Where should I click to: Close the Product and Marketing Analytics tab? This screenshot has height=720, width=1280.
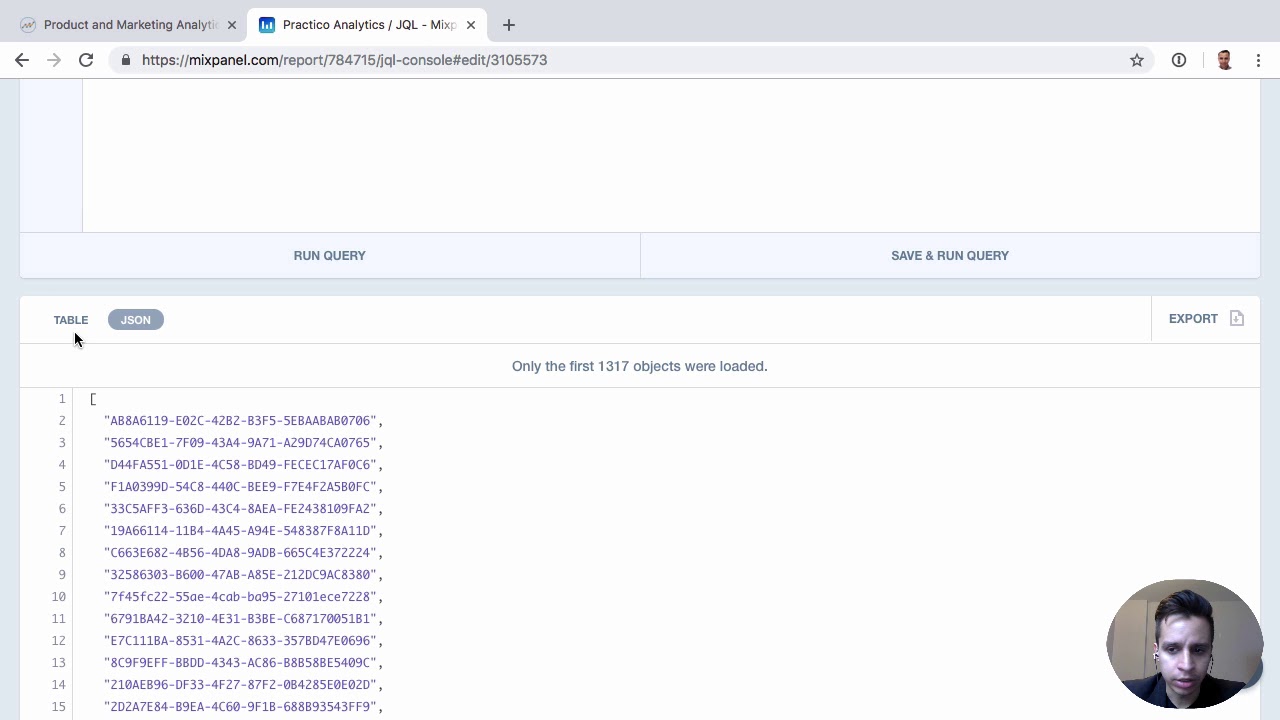(x=232, y=25)
